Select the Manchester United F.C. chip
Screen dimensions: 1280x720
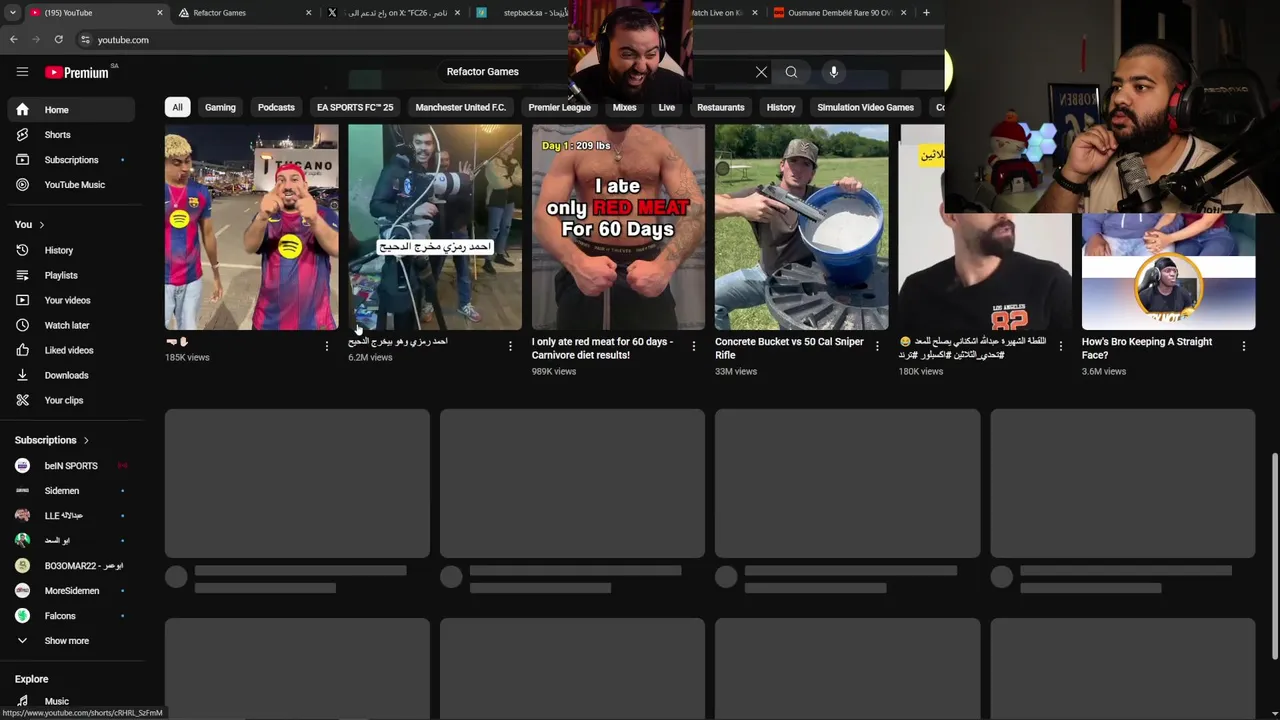point(460,107)
